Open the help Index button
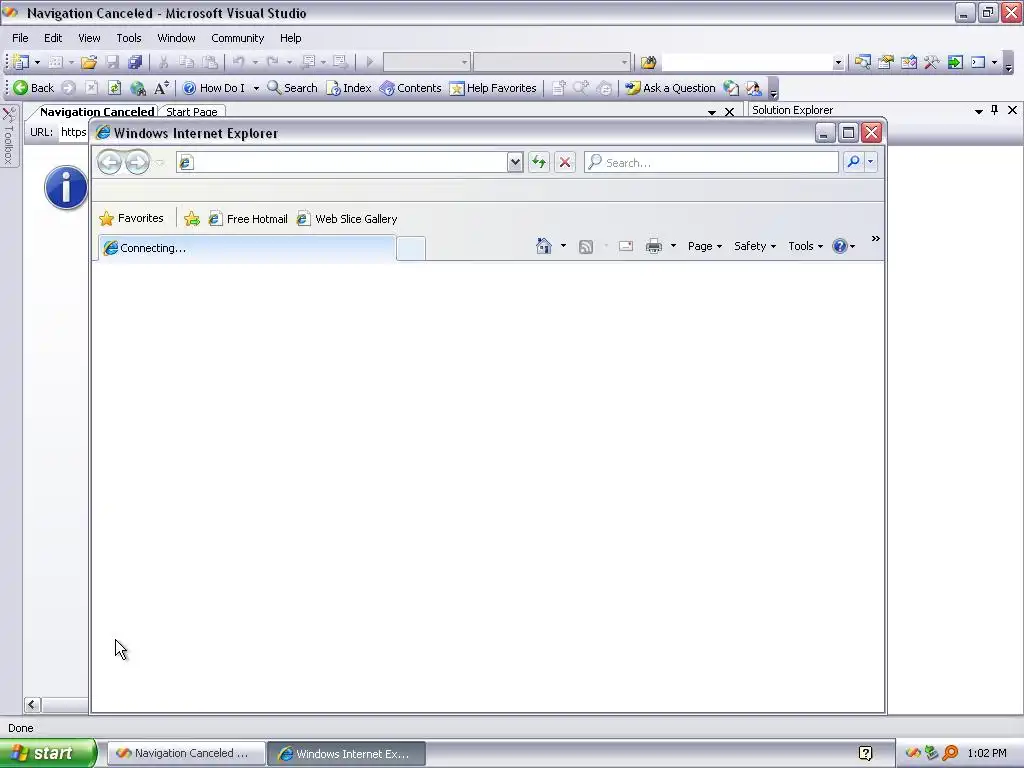 [349, 88]
